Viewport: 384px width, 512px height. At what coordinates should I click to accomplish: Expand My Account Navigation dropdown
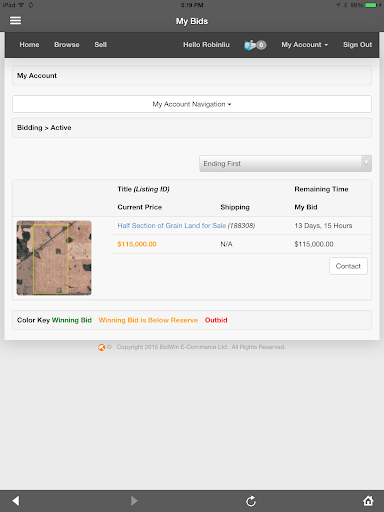[x=192, y=104]
